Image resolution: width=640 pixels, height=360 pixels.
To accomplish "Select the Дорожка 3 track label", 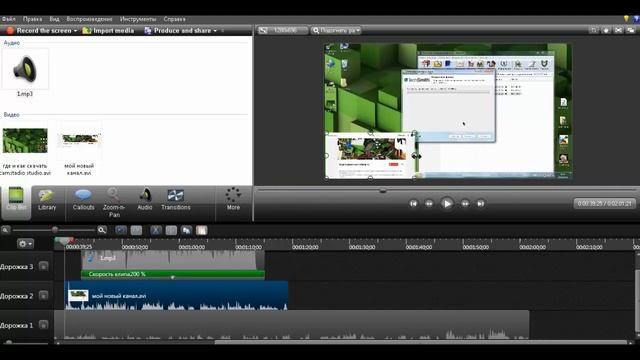I will click(x=17, y=267).
